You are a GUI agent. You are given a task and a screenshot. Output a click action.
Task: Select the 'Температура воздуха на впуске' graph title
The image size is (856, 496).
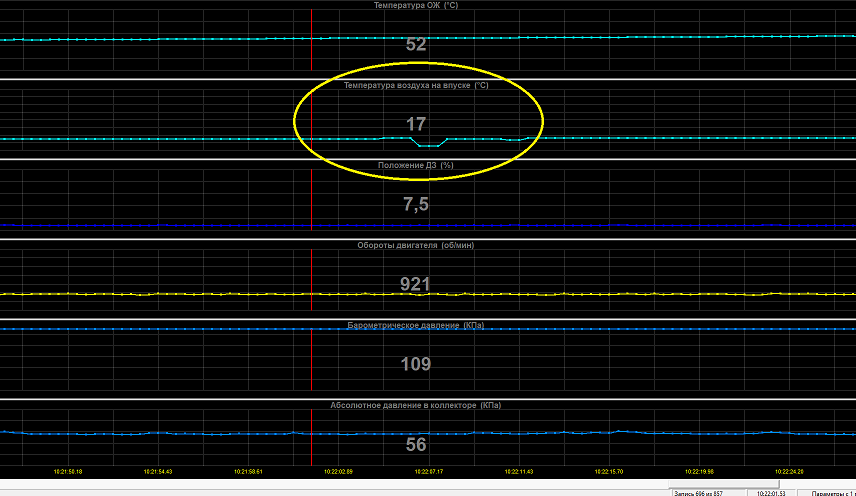(416, 85)
